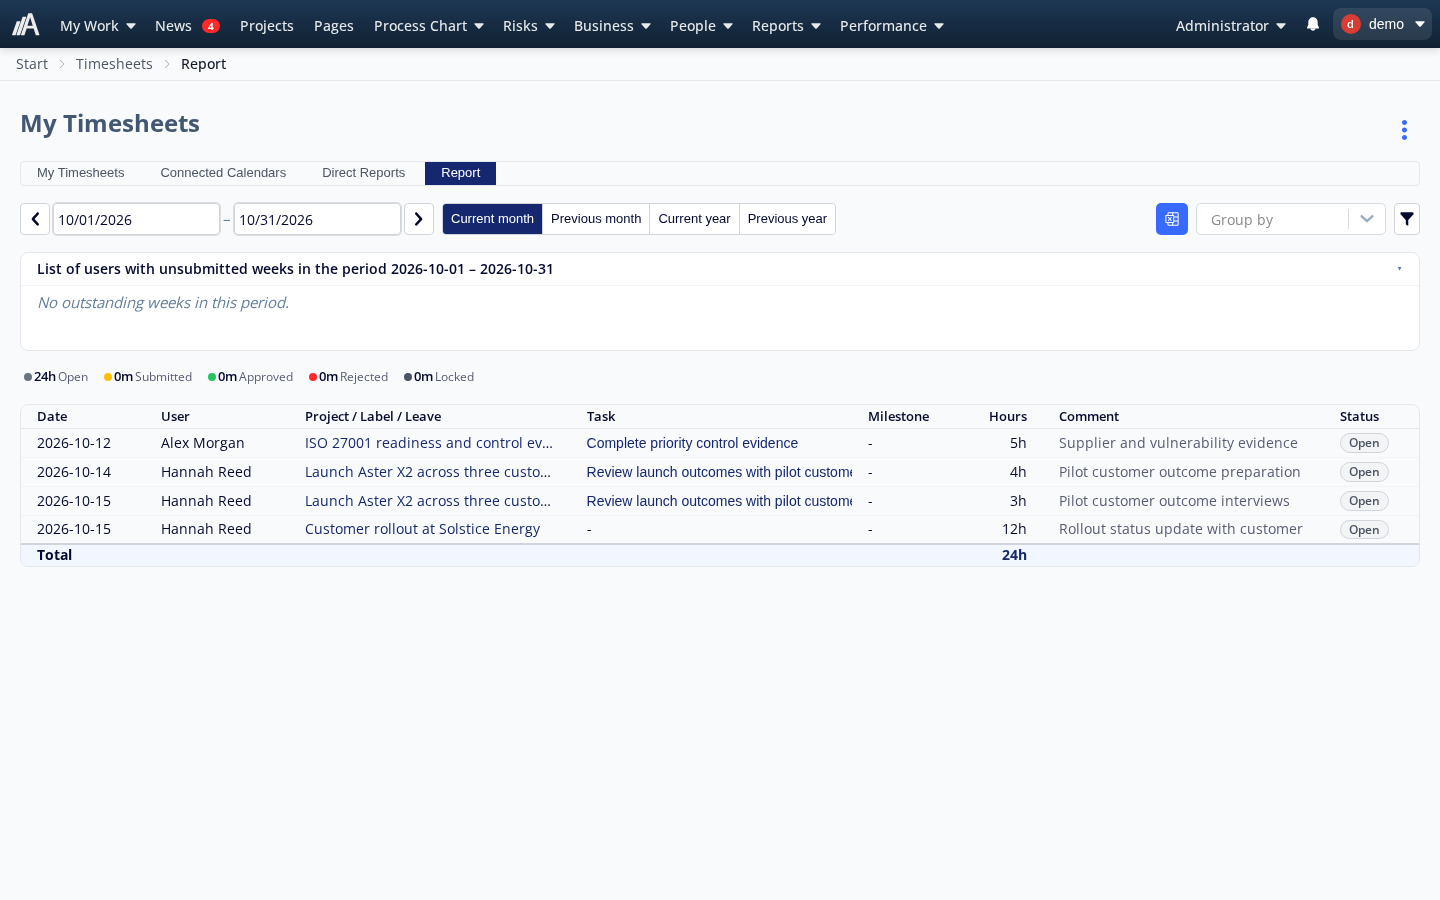Click the 24h Open status legend

tap(56, 377)
